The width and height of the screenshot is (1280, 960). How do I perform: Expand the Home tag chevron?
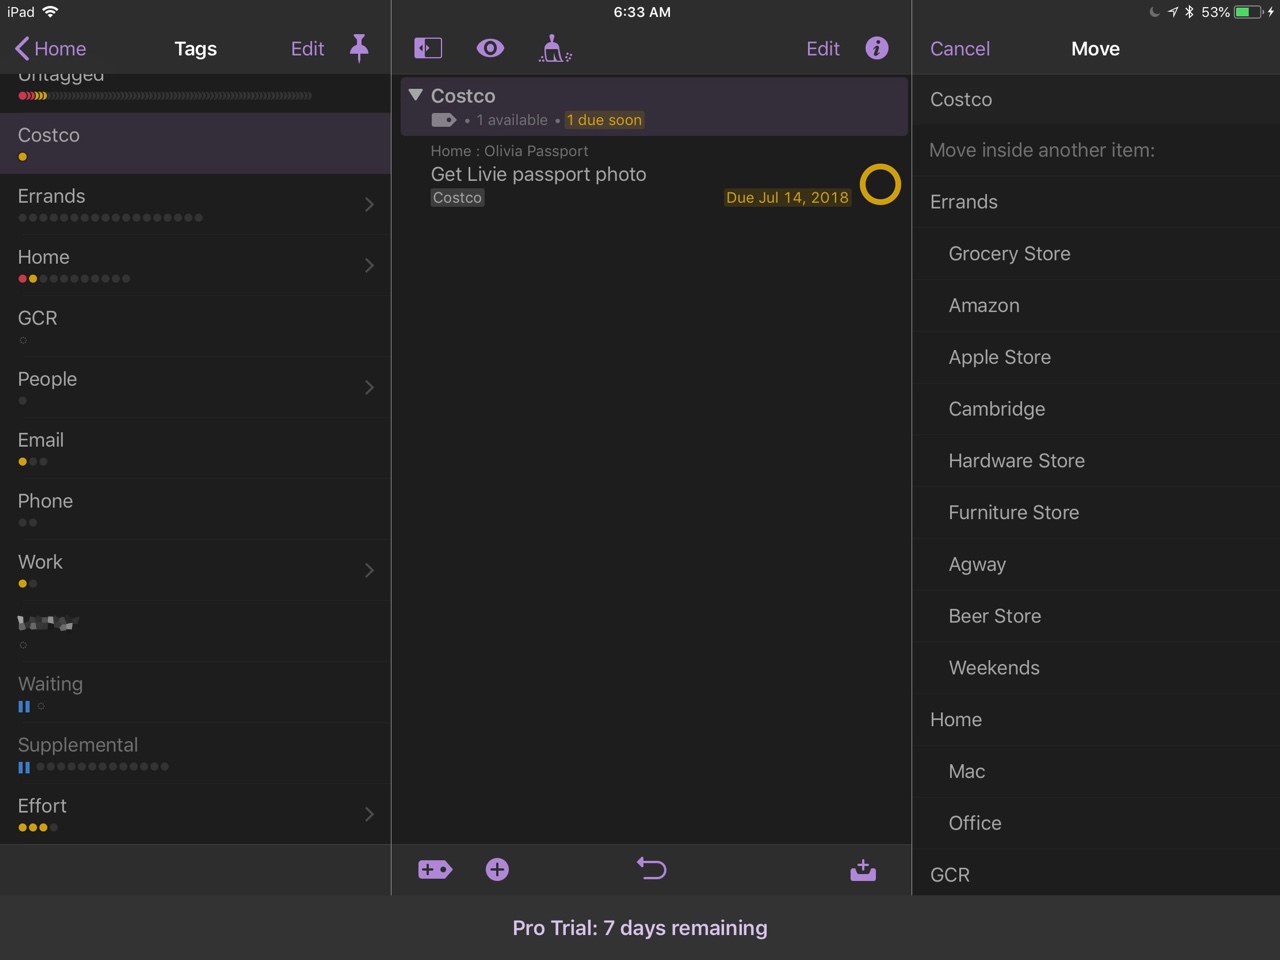pos(369,265)
